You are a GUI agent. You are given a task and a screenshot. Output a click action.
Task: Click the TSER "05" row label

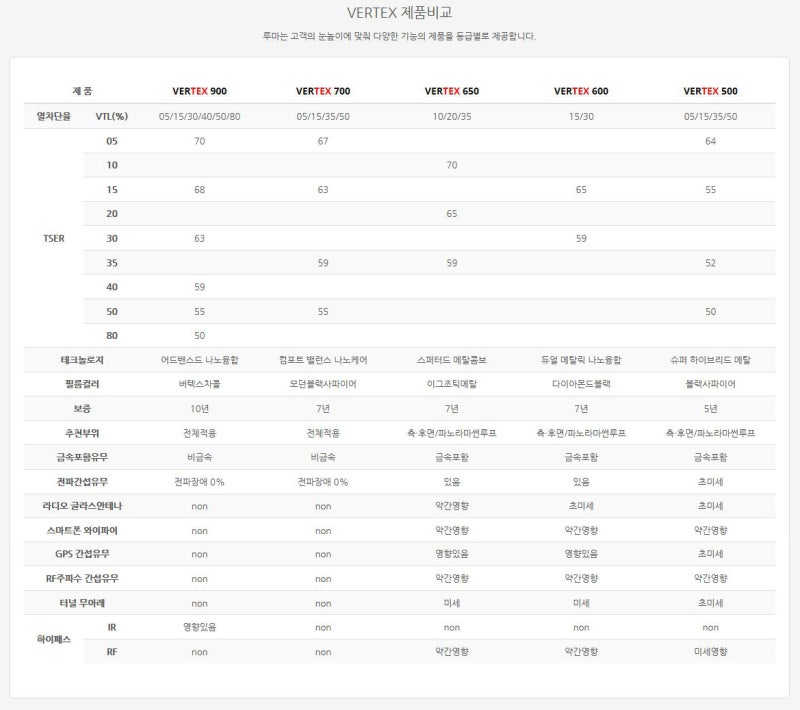coord(112,141)
